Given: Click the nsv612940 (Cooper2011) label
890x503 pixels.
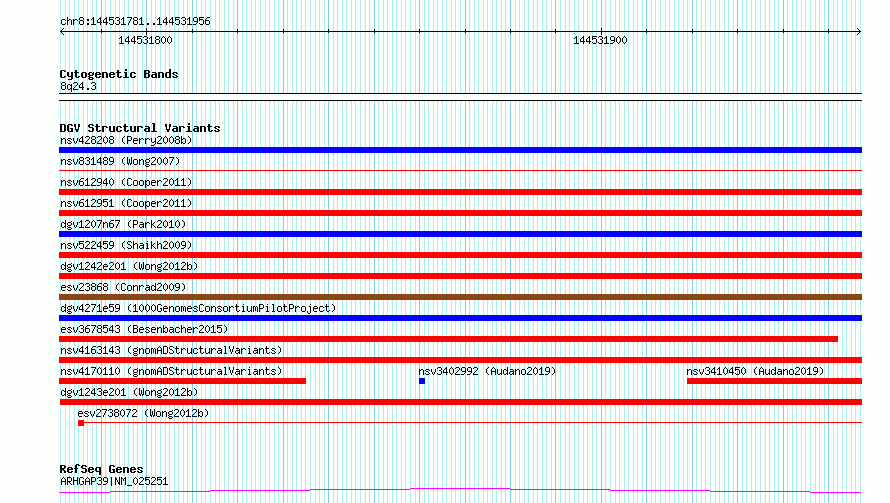Looking at the screenshot, I should [126, 182].
